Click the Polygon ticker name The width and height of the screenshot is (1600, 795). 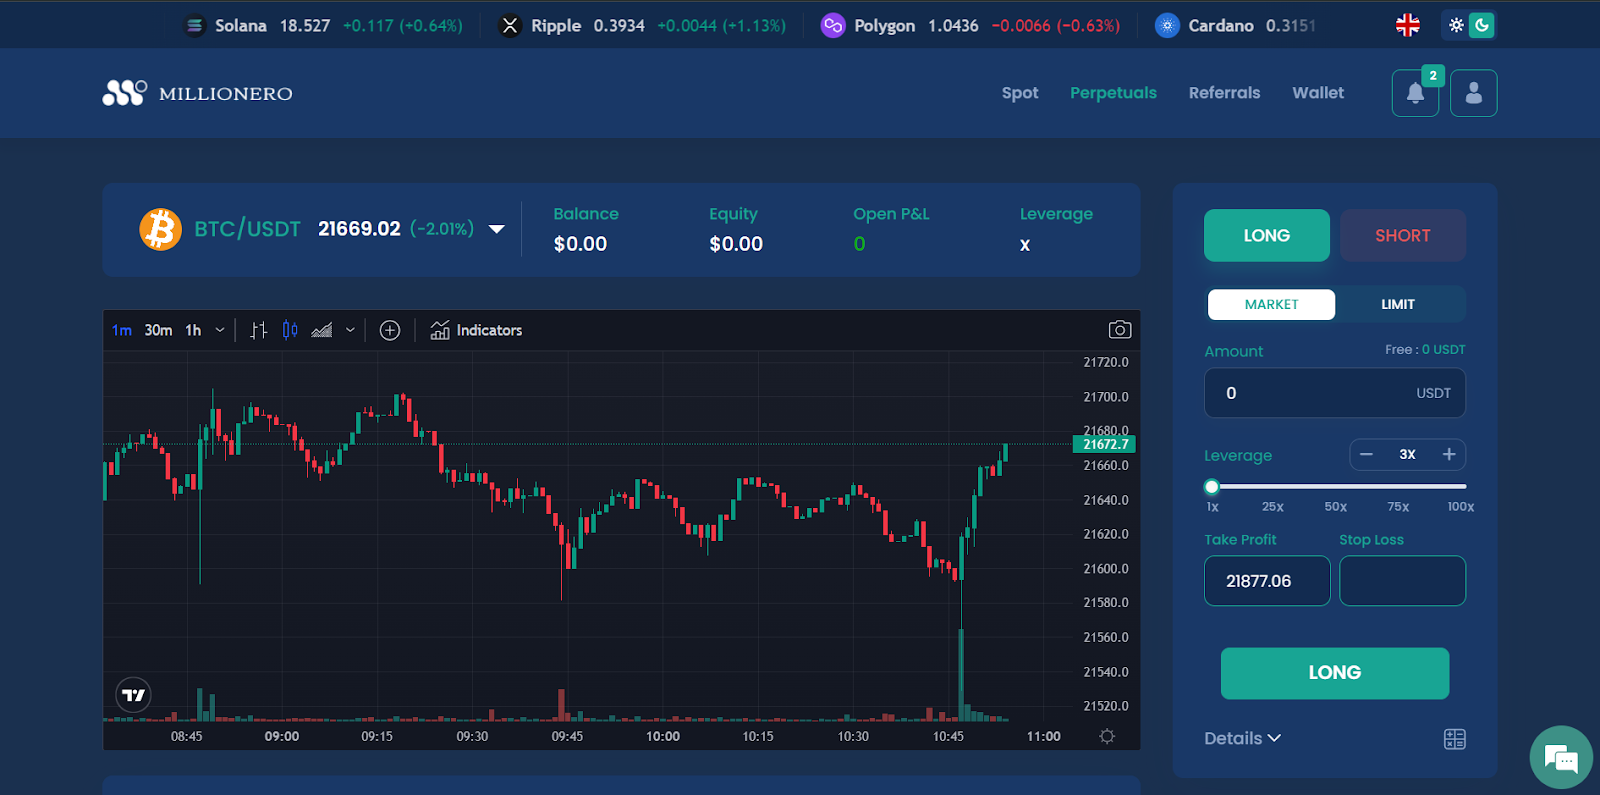pyautogui.click(x=885, y=26)
